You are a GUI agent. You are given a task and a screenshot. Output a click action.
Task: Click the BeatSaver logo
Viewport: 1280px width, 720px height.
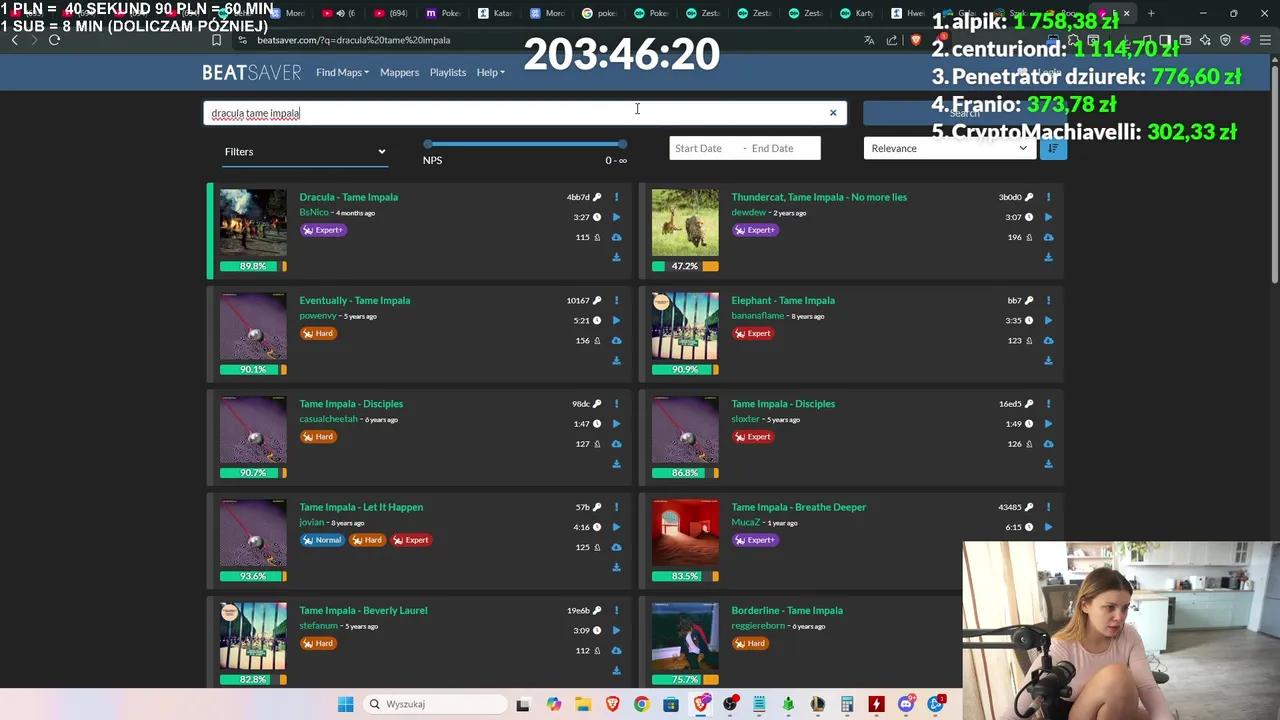[x=251, y=72]
